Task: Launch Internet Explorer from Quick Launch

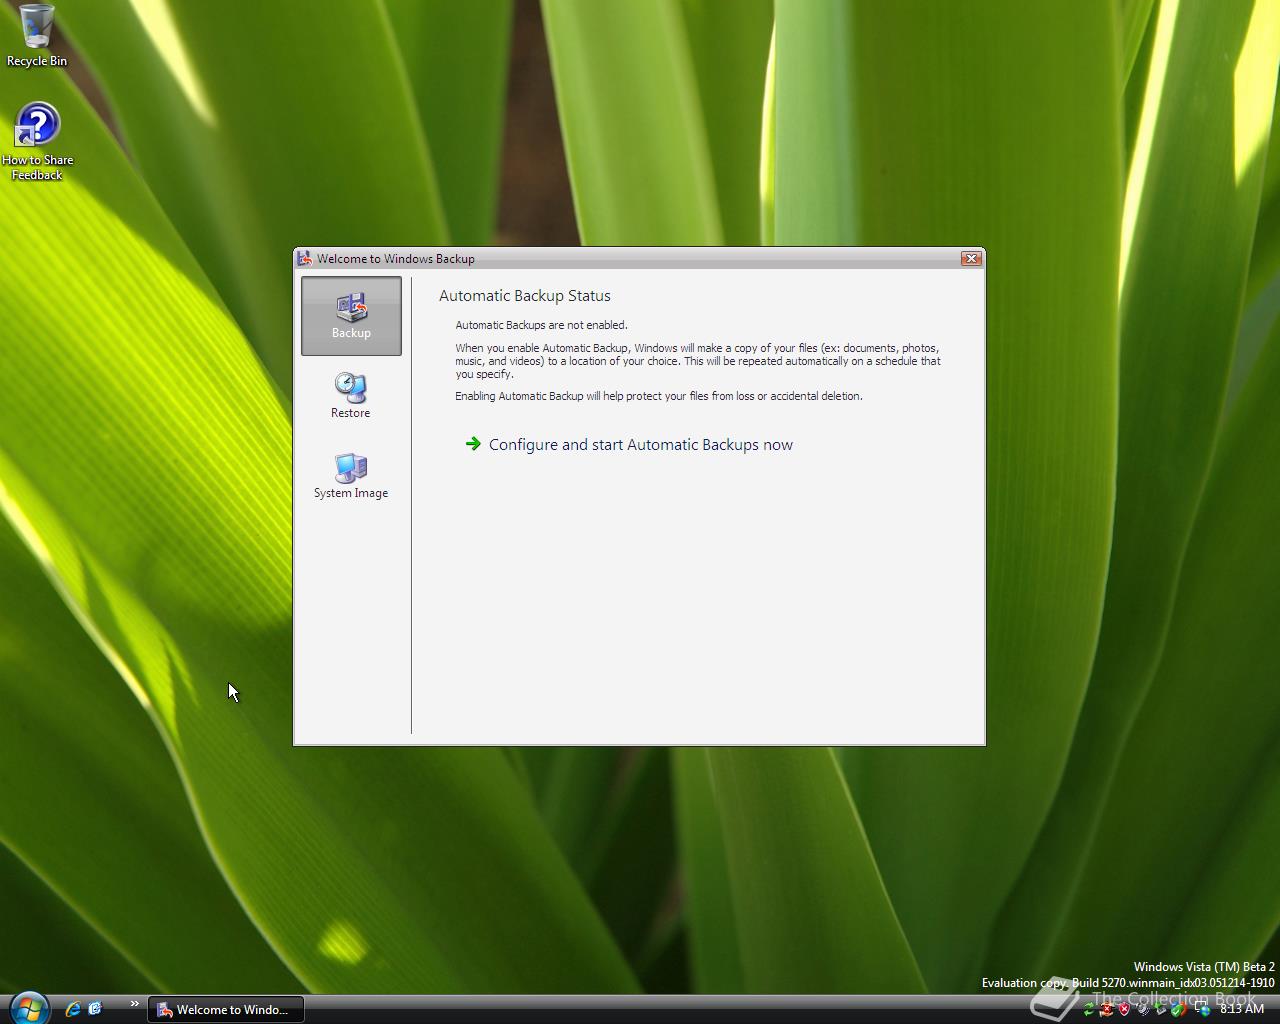Action: (73, 1009)
